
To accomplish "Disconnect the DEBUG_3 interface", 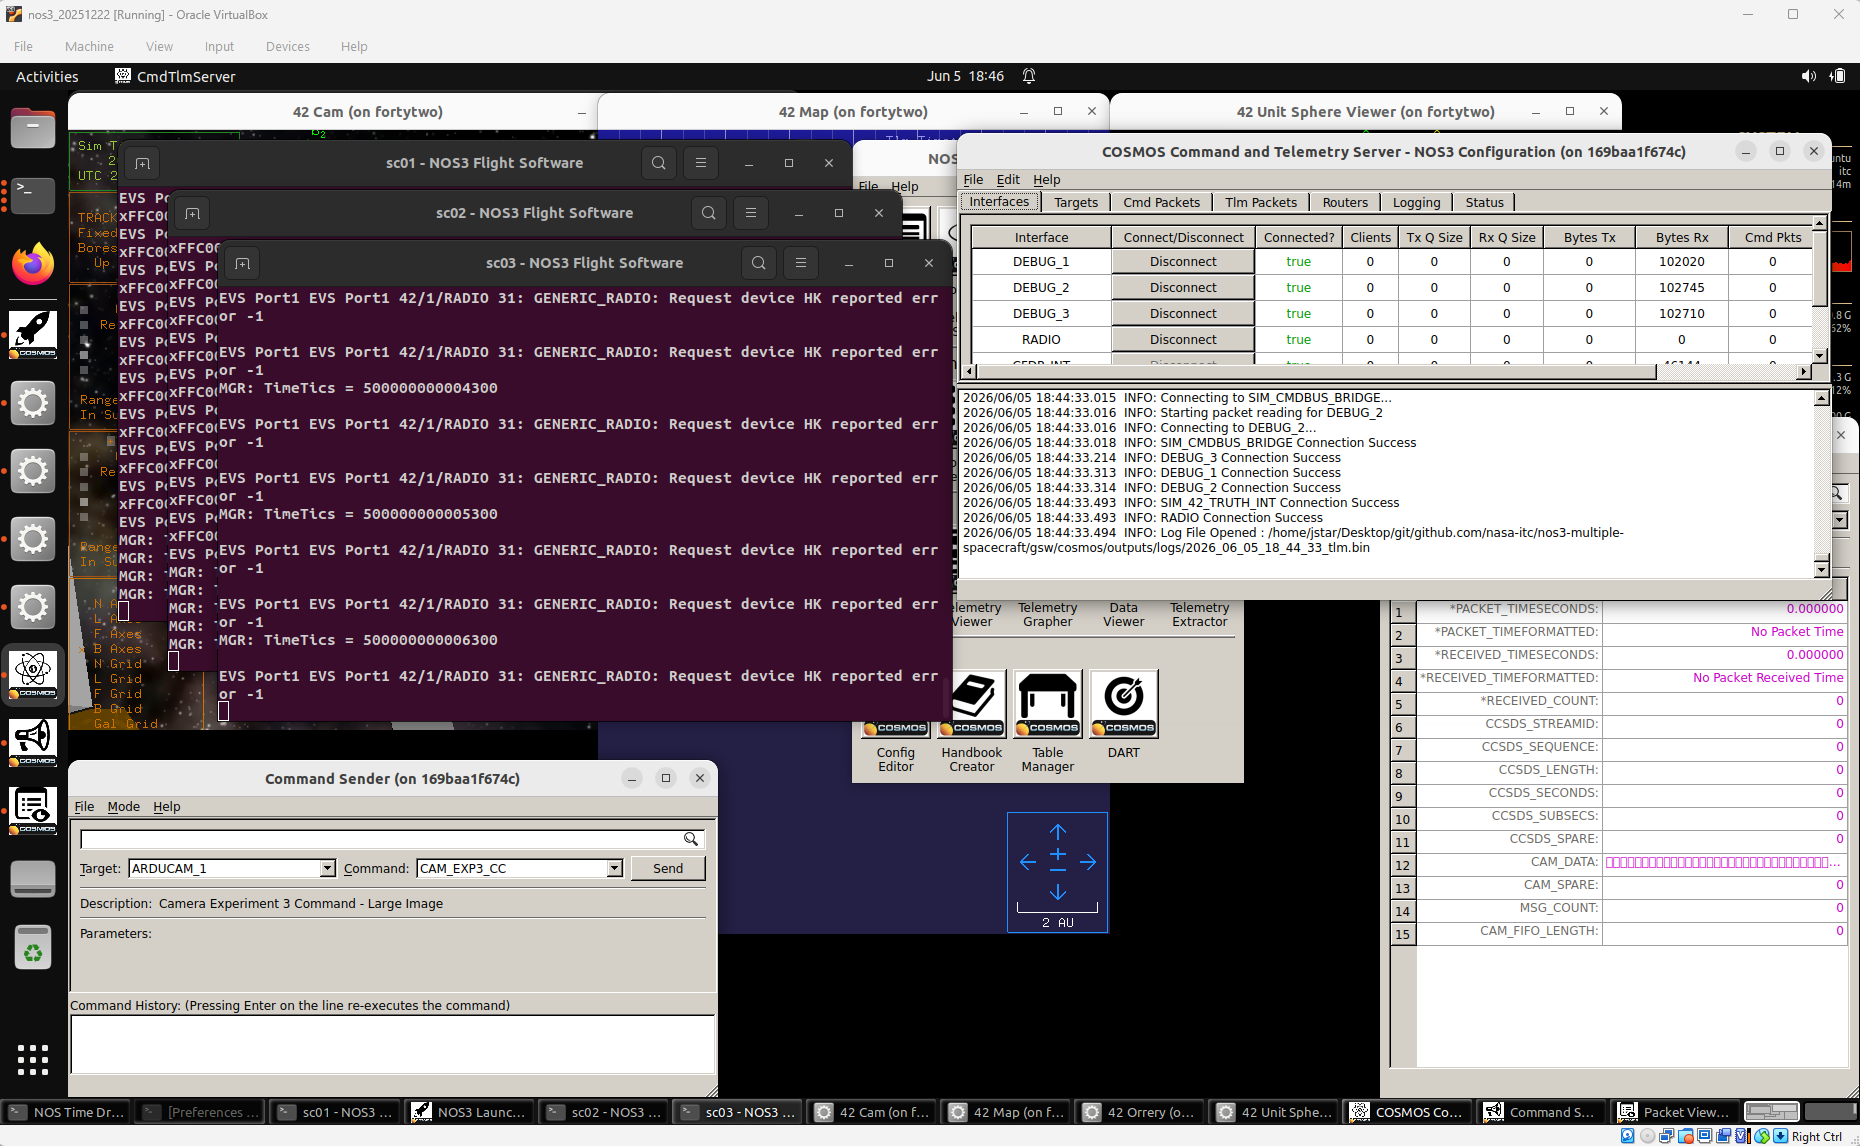I will click(x=1183, y=314).
